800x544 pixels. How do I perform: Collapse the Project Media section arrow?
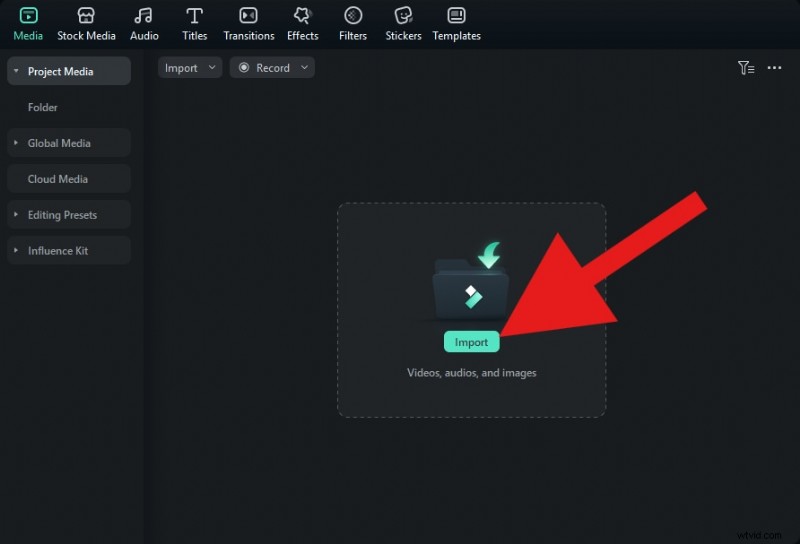(x=16, y=71)
